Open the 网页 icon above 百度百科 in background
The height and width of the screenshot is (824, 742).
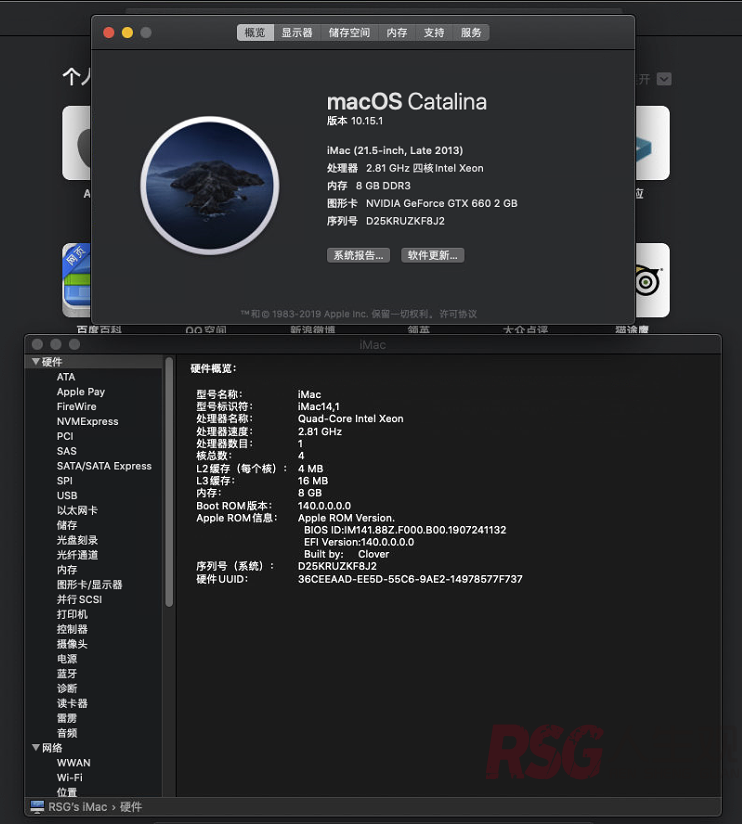pos(77,280)
